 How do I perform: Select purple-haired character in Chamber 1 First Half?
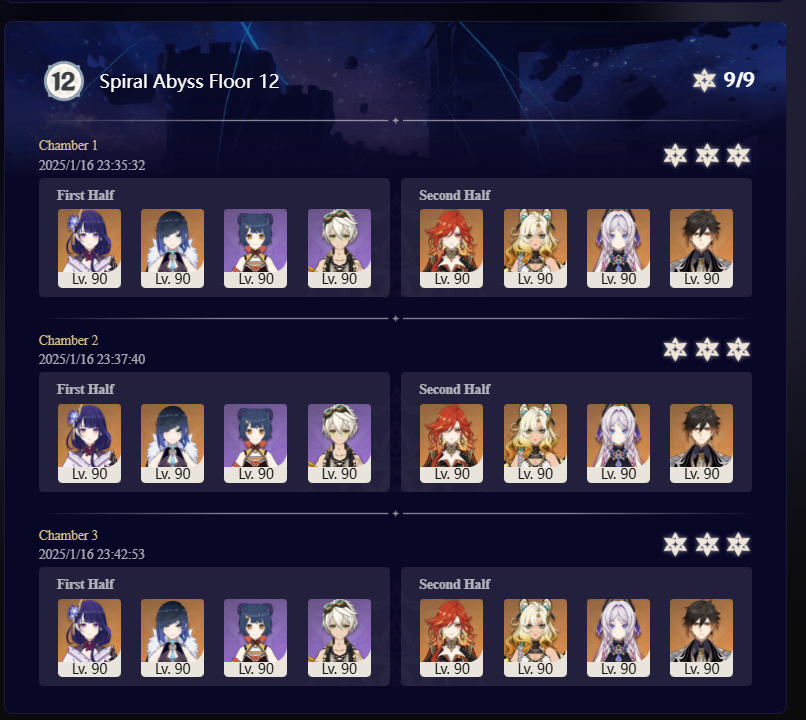pyautogui.click(x=89, y=248)
